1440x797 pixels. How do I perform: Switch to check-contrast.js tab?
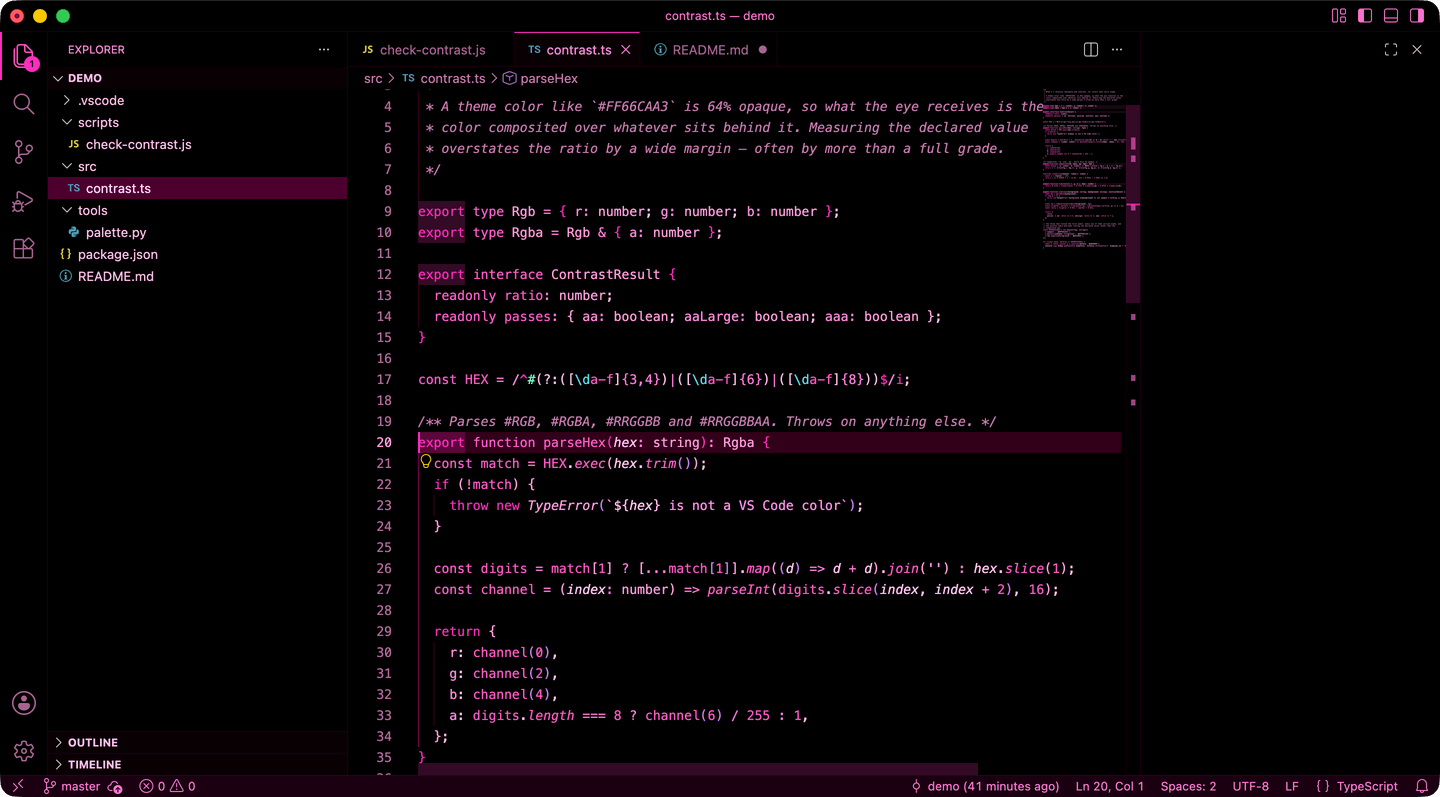pyautogui.click(x=432, y=49)
